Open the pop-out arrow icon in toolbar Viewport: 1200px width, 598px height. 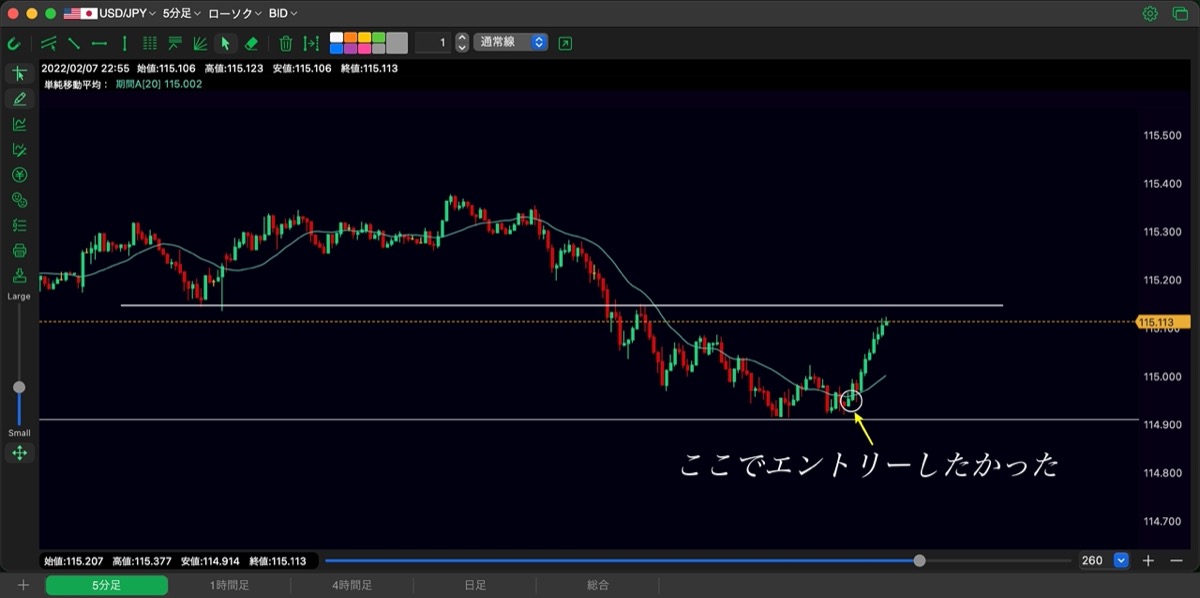[x=566, y=43]
